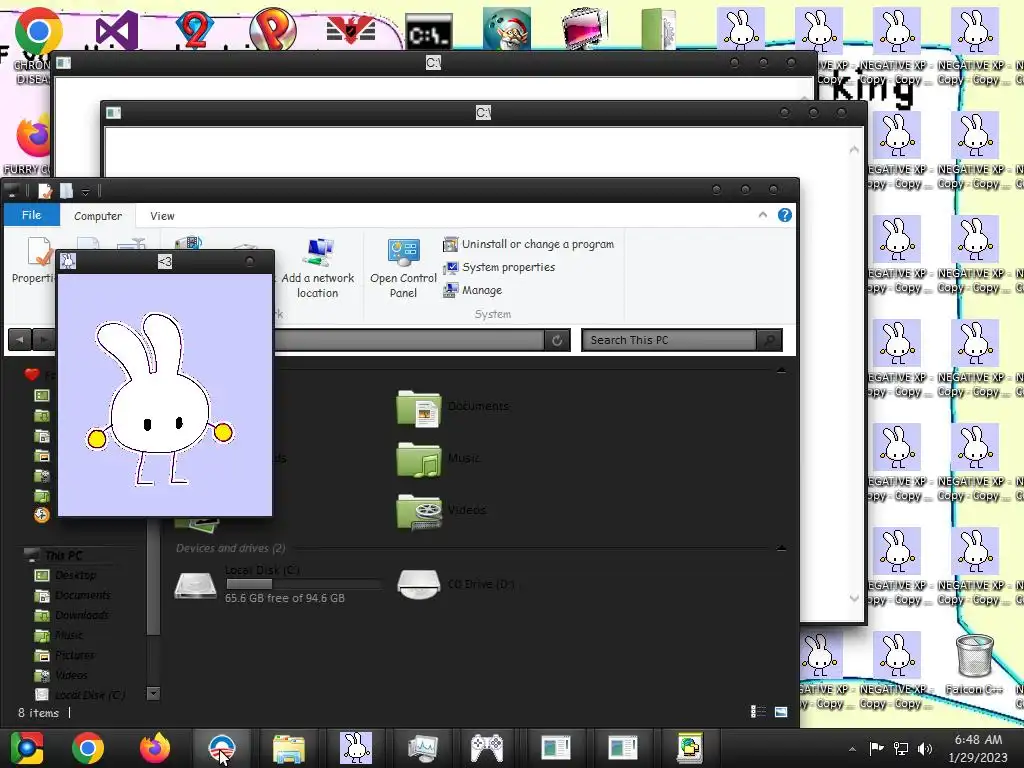This screenshot has width=1024, height=768.
Task: Click the recent places clock icon in sidebar
Action: click(x=42, y=515)
